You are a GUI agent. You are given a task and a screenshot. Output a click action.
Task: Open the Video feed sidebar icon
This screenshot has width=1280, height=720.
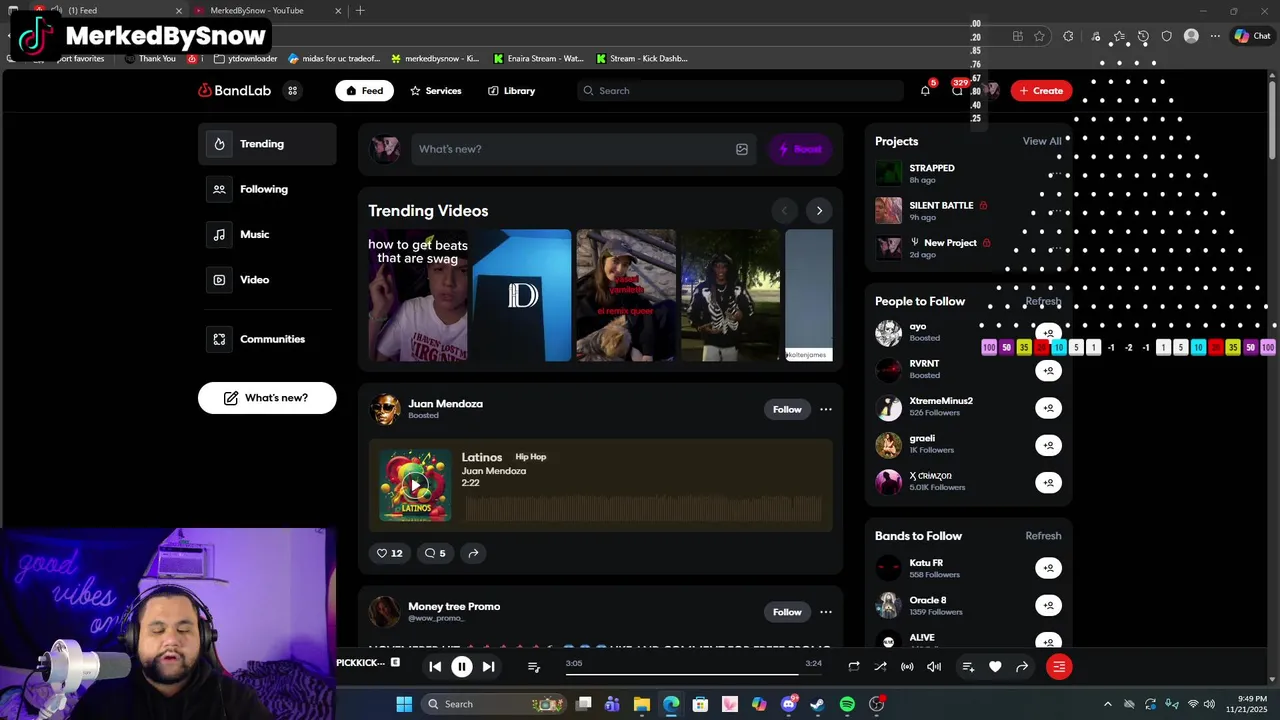click(219, 280)
